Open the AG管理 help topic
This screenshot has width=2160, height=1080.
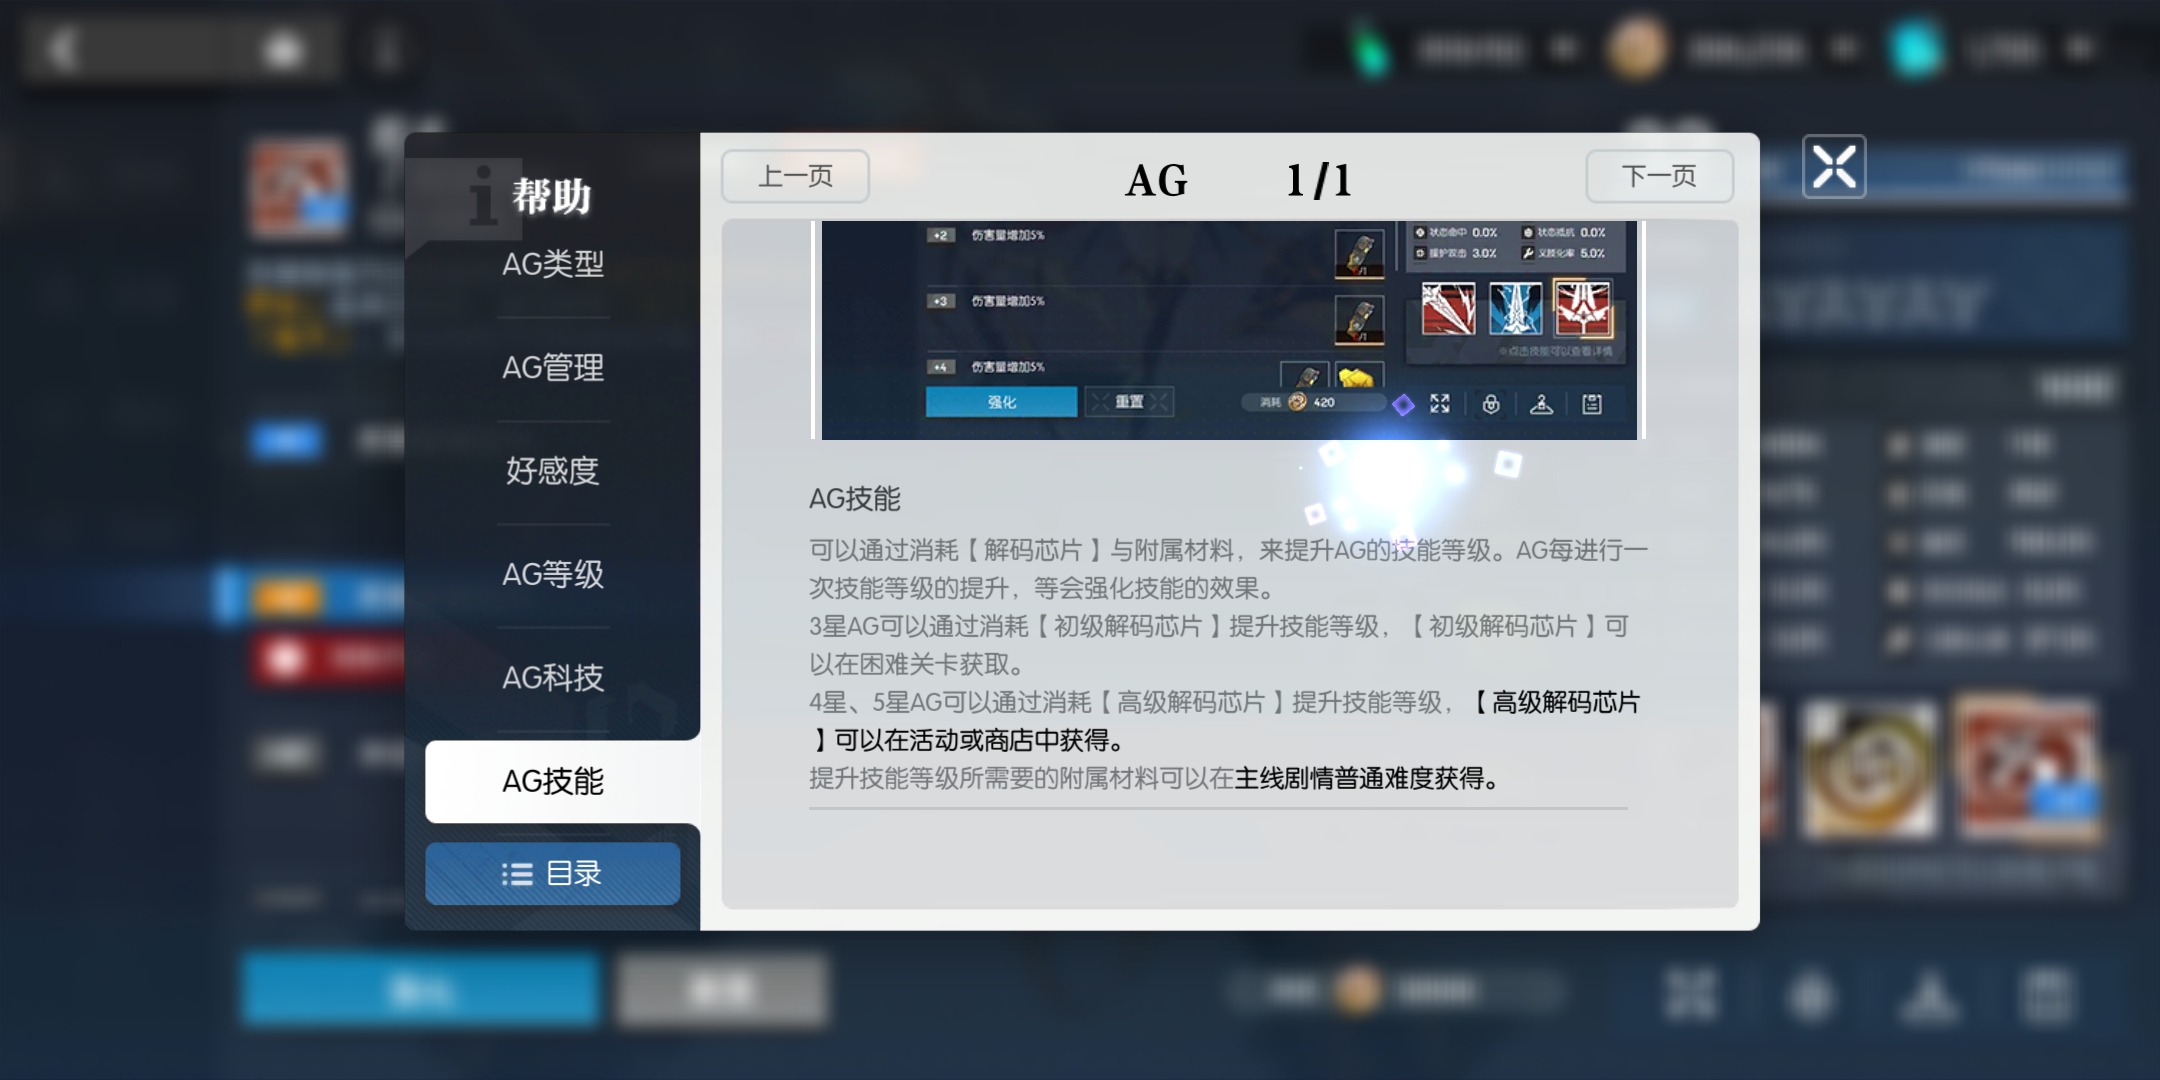pyautogui.click(x=553, y=368)
